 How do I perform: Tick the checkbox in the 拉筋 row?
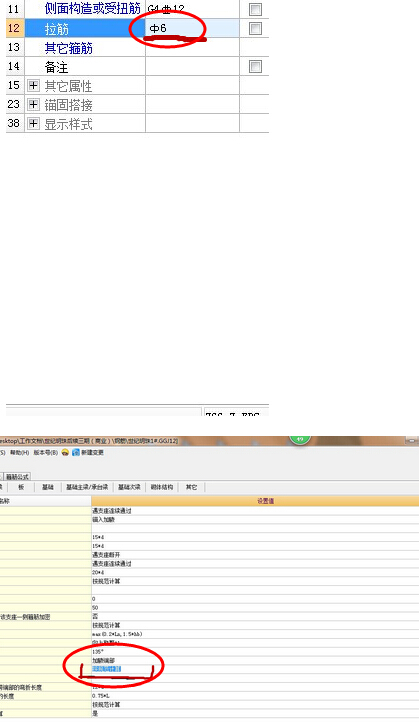(x=255, y=29)
